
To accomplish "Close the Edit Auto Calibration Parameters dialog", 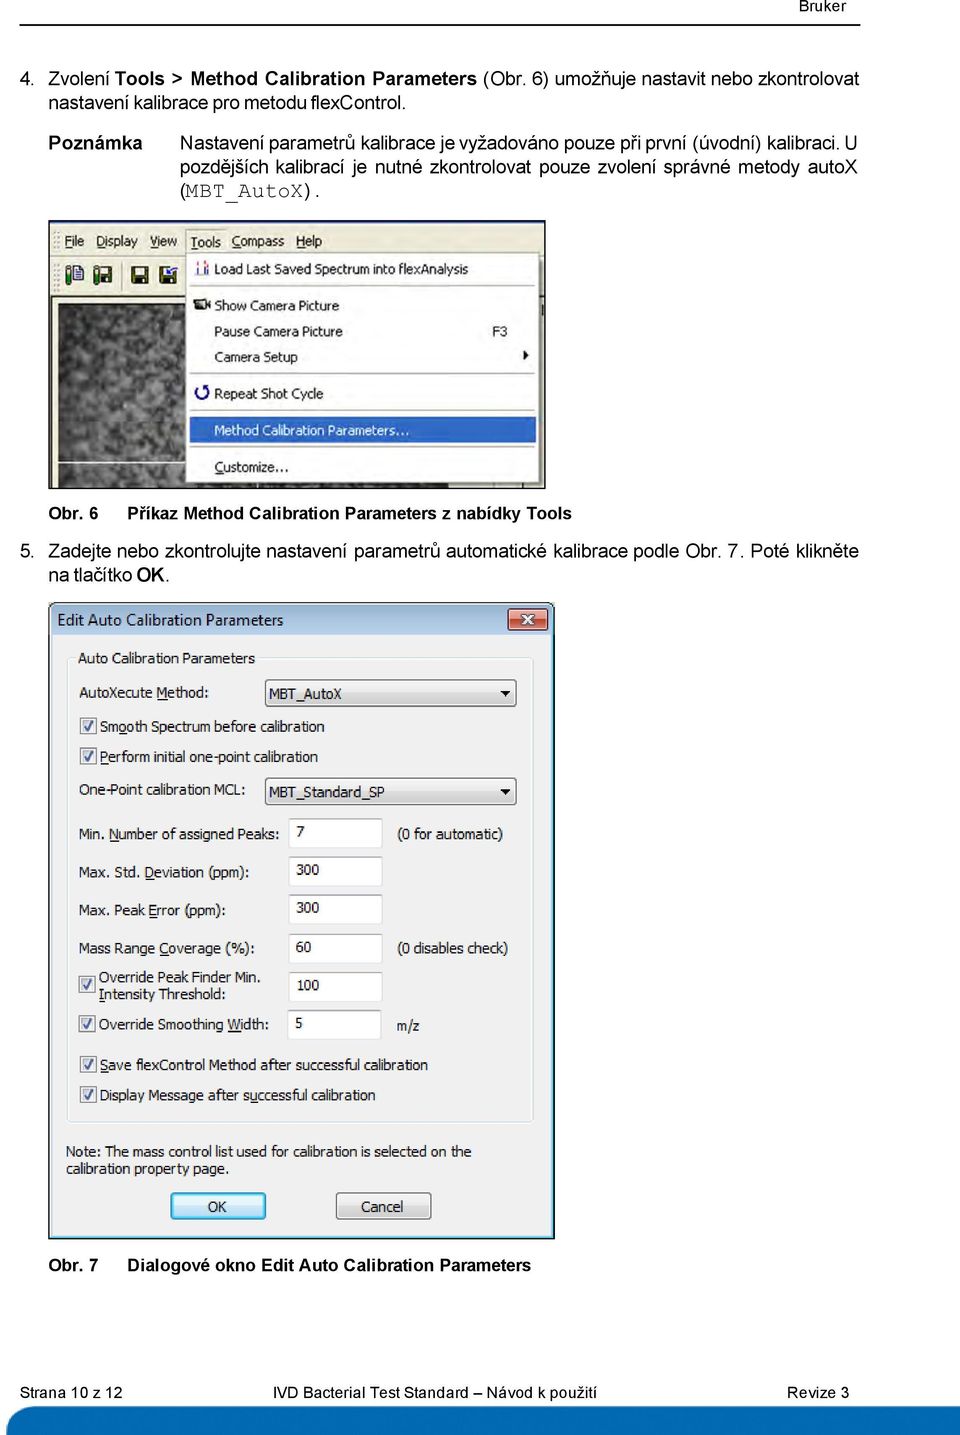I will pos(527,620).
